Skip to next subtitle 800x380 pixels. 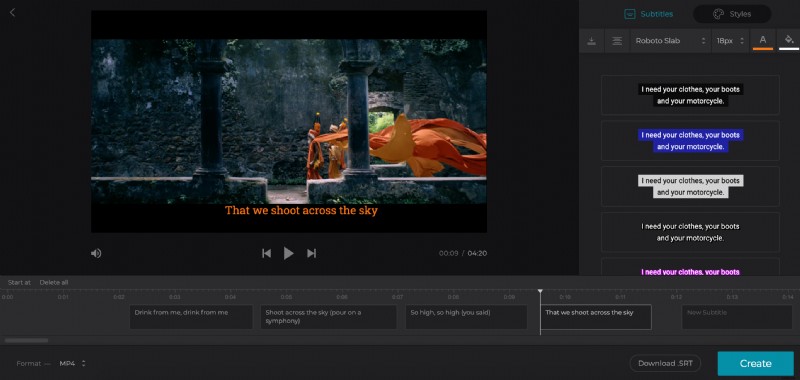311,253
